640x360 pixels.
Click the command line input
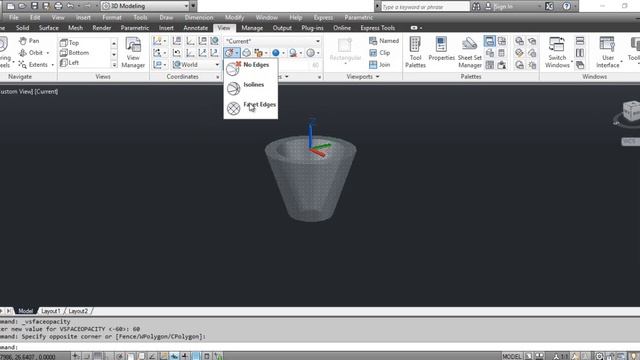[320, 347]
